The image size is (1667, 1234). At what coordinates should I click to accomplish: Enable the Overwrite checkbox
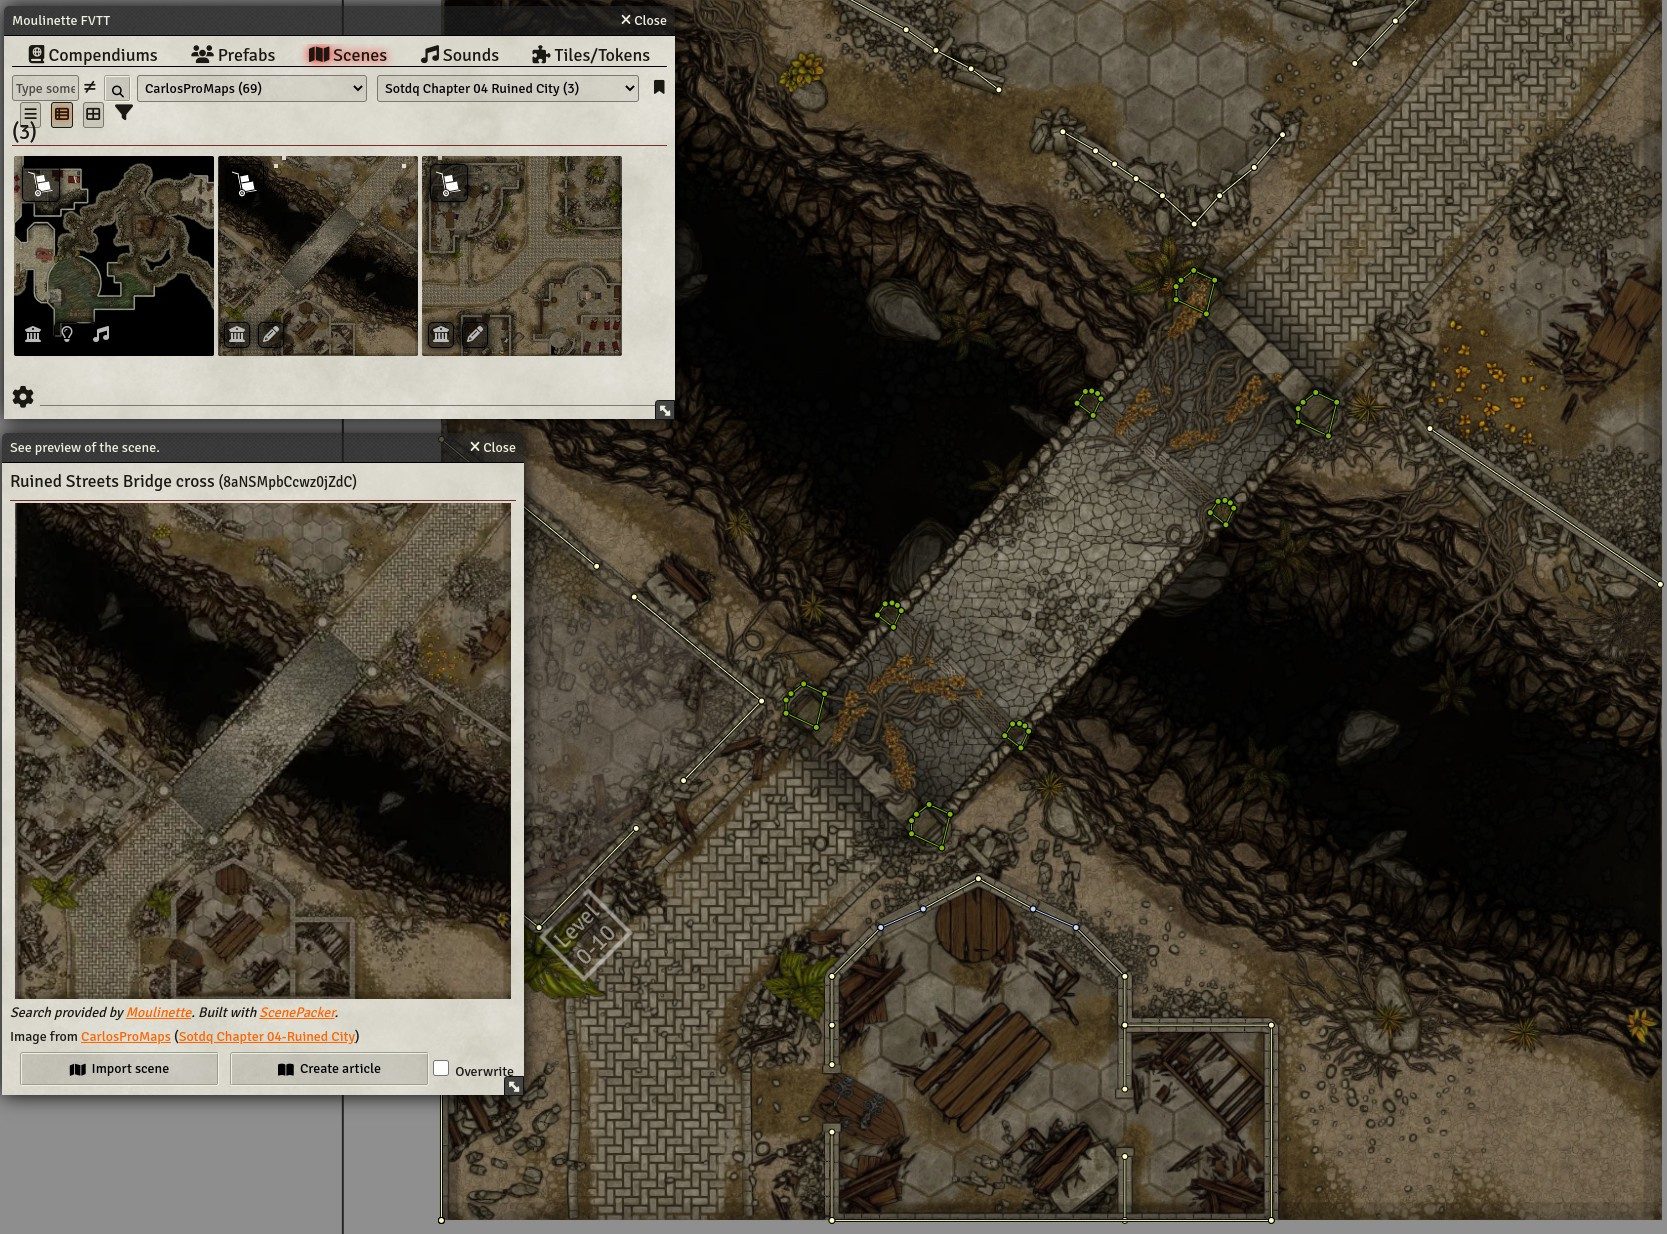(x=441, y=1068)
